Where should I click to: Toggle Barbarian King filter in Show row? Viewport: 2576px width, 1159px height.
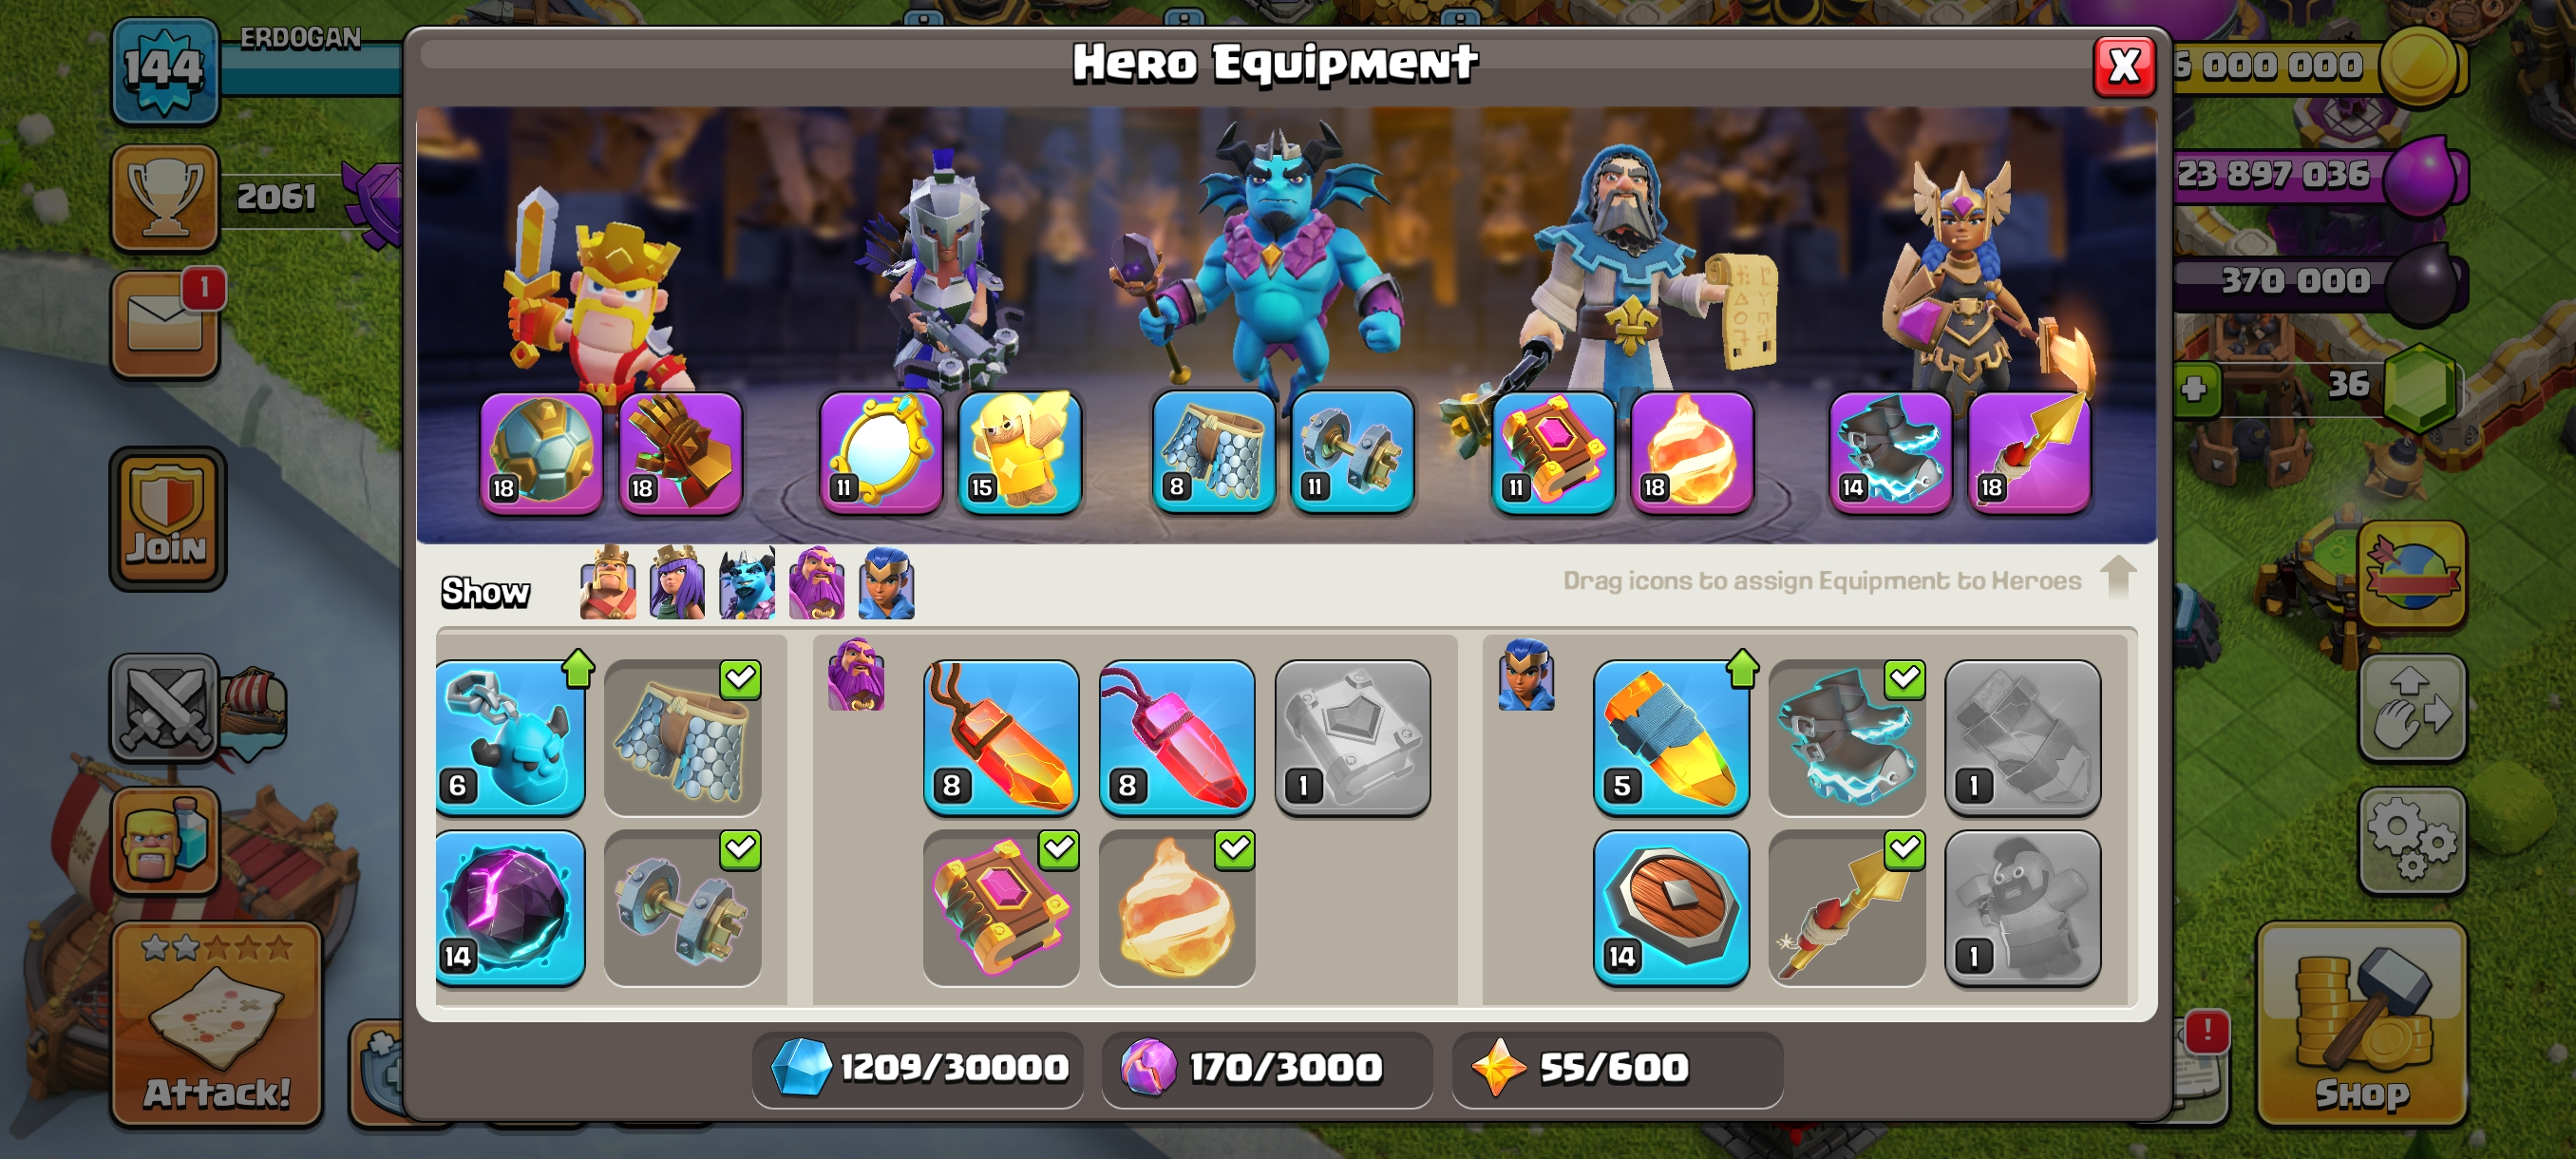[608, 583]
